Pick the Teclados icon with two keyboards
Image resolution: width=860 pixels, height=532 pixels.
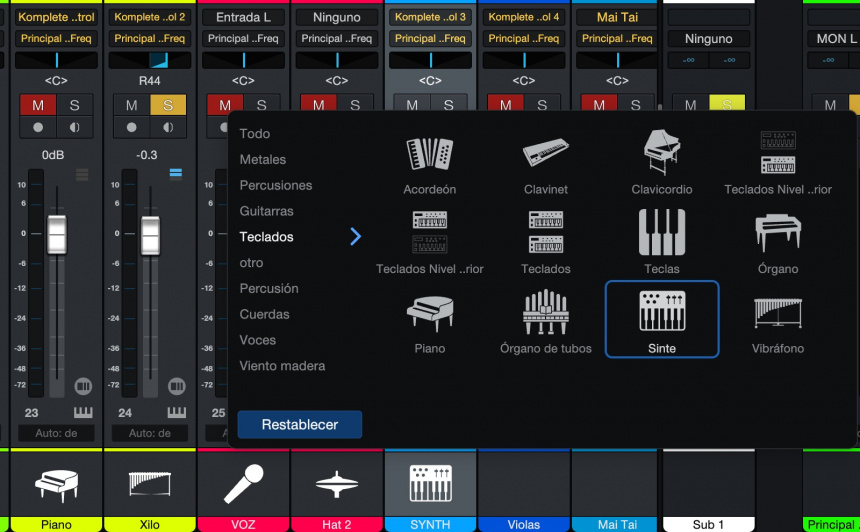pos(546,232)
